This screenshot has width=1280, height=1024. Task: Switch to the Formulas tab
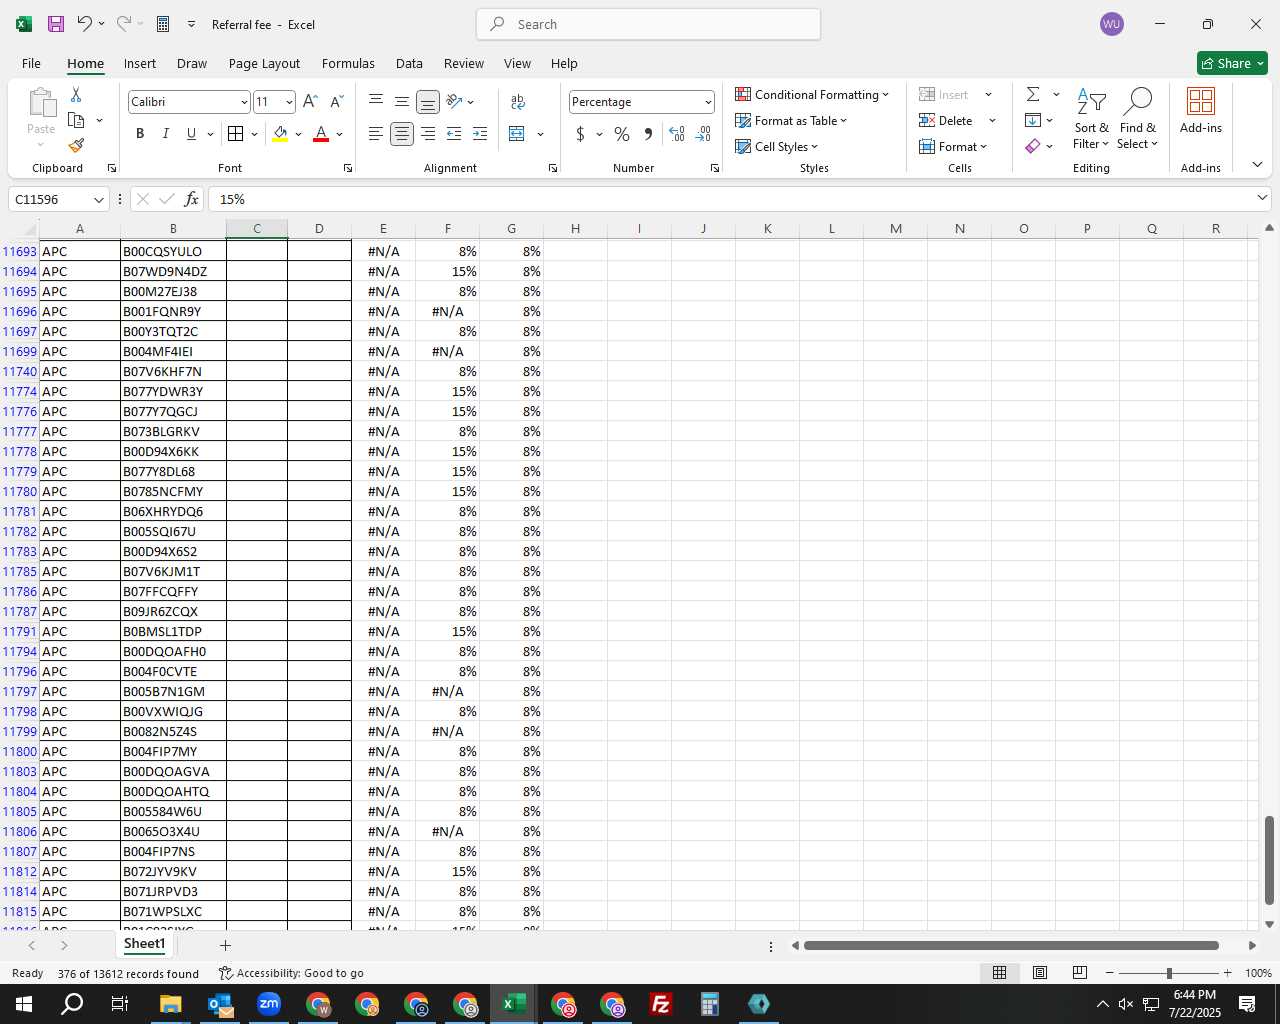(348, 63)
